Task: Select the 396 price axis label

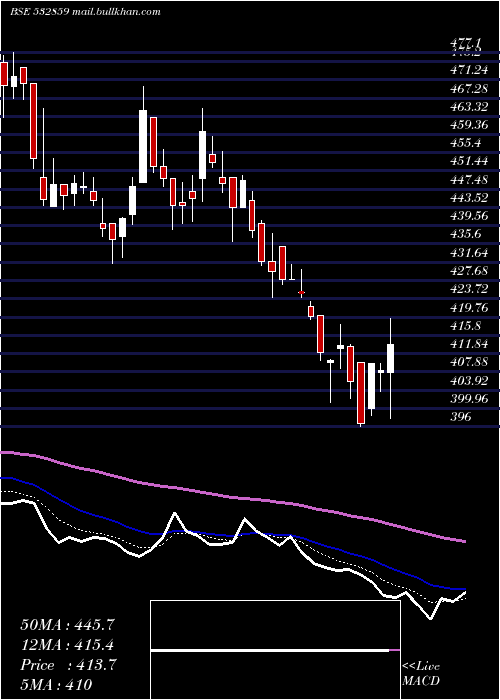Action: click(x=461, y=417)
